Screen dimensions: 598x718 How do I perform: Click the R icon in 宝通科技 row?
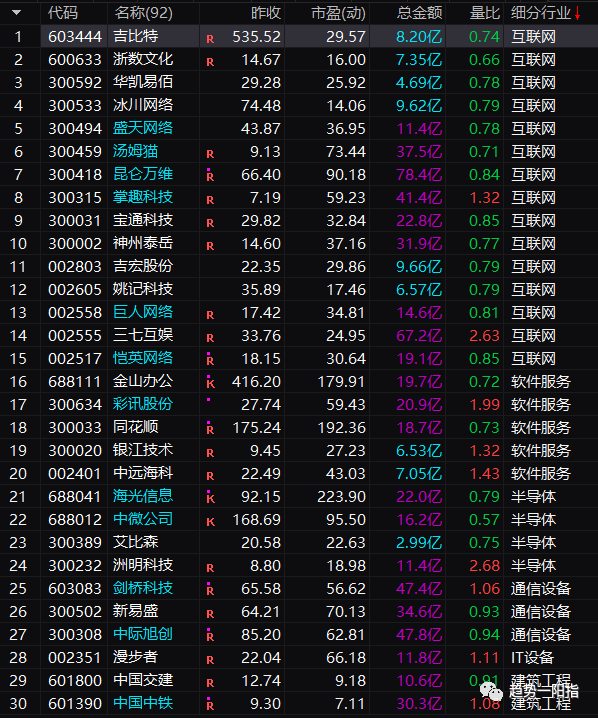210,223
